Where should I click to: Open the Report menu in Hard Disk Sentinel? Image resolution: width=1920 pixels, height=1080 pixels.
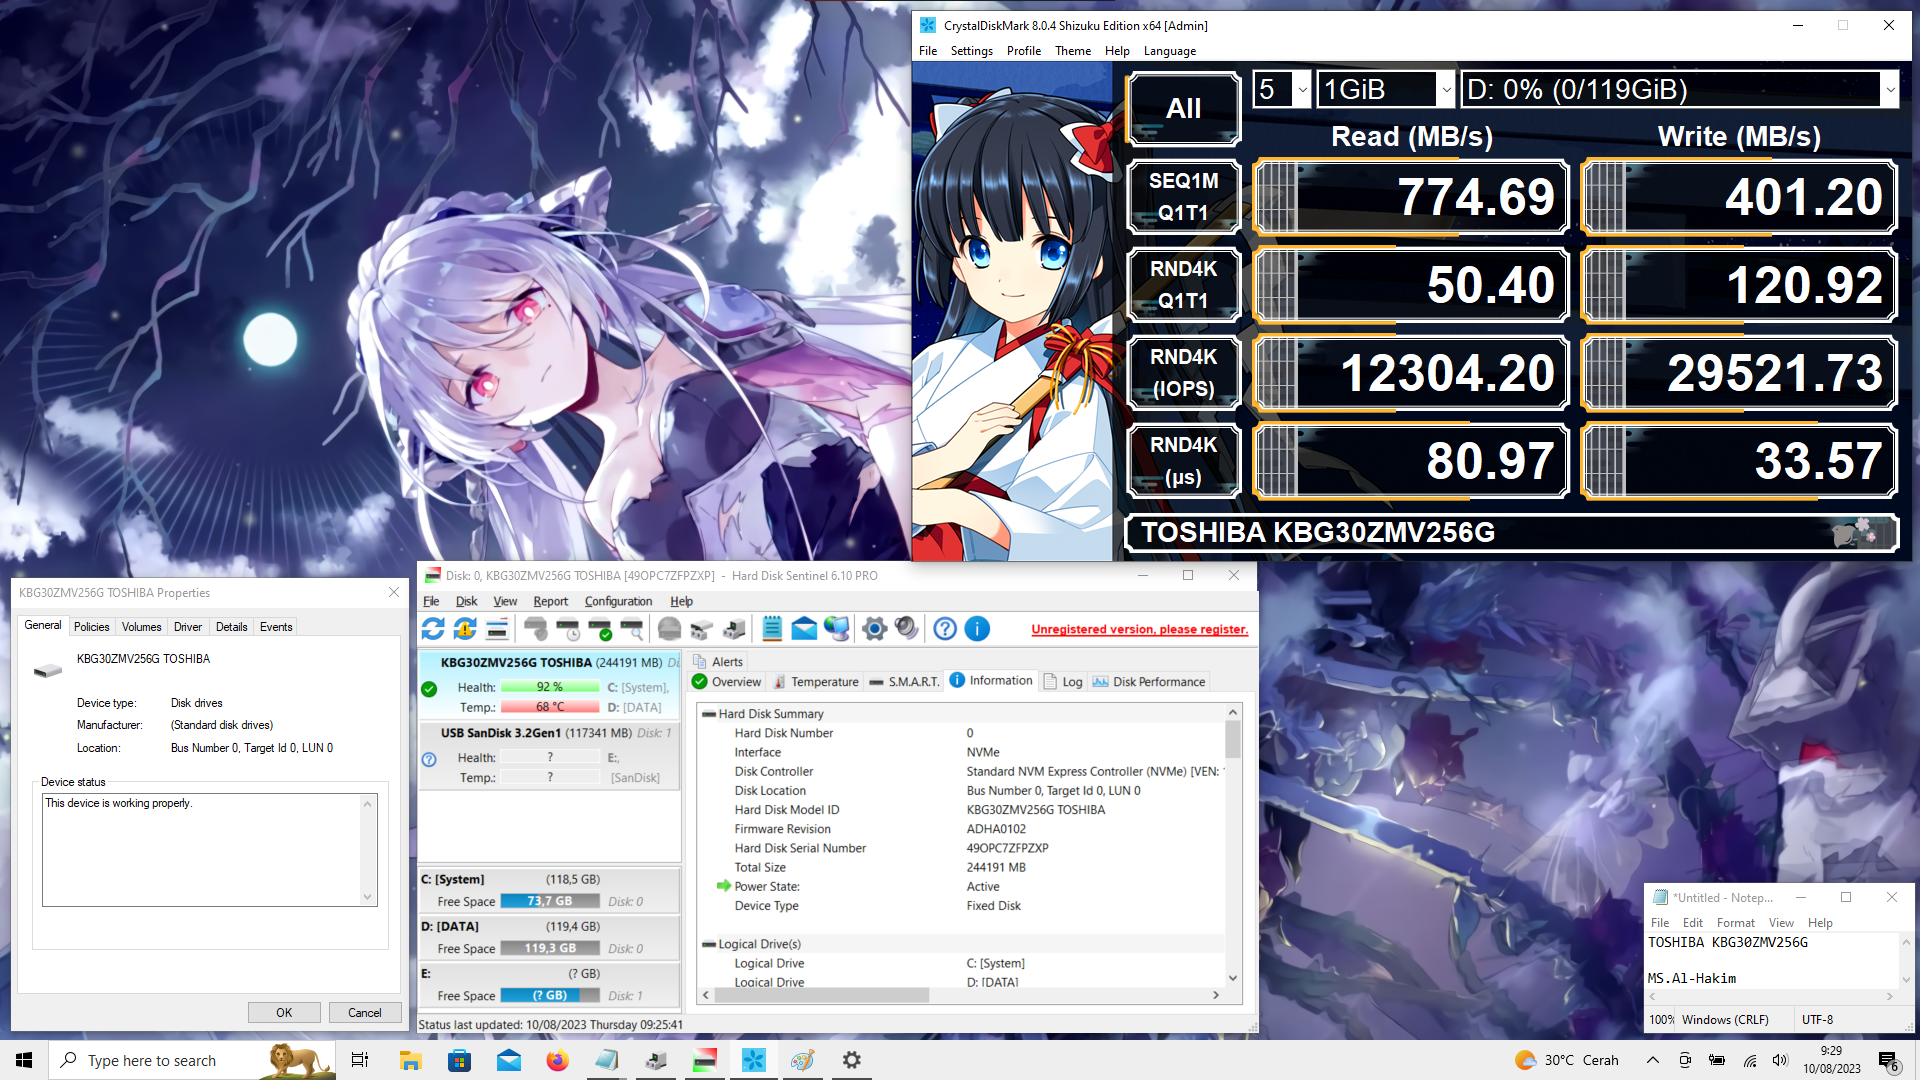[550, 601]
